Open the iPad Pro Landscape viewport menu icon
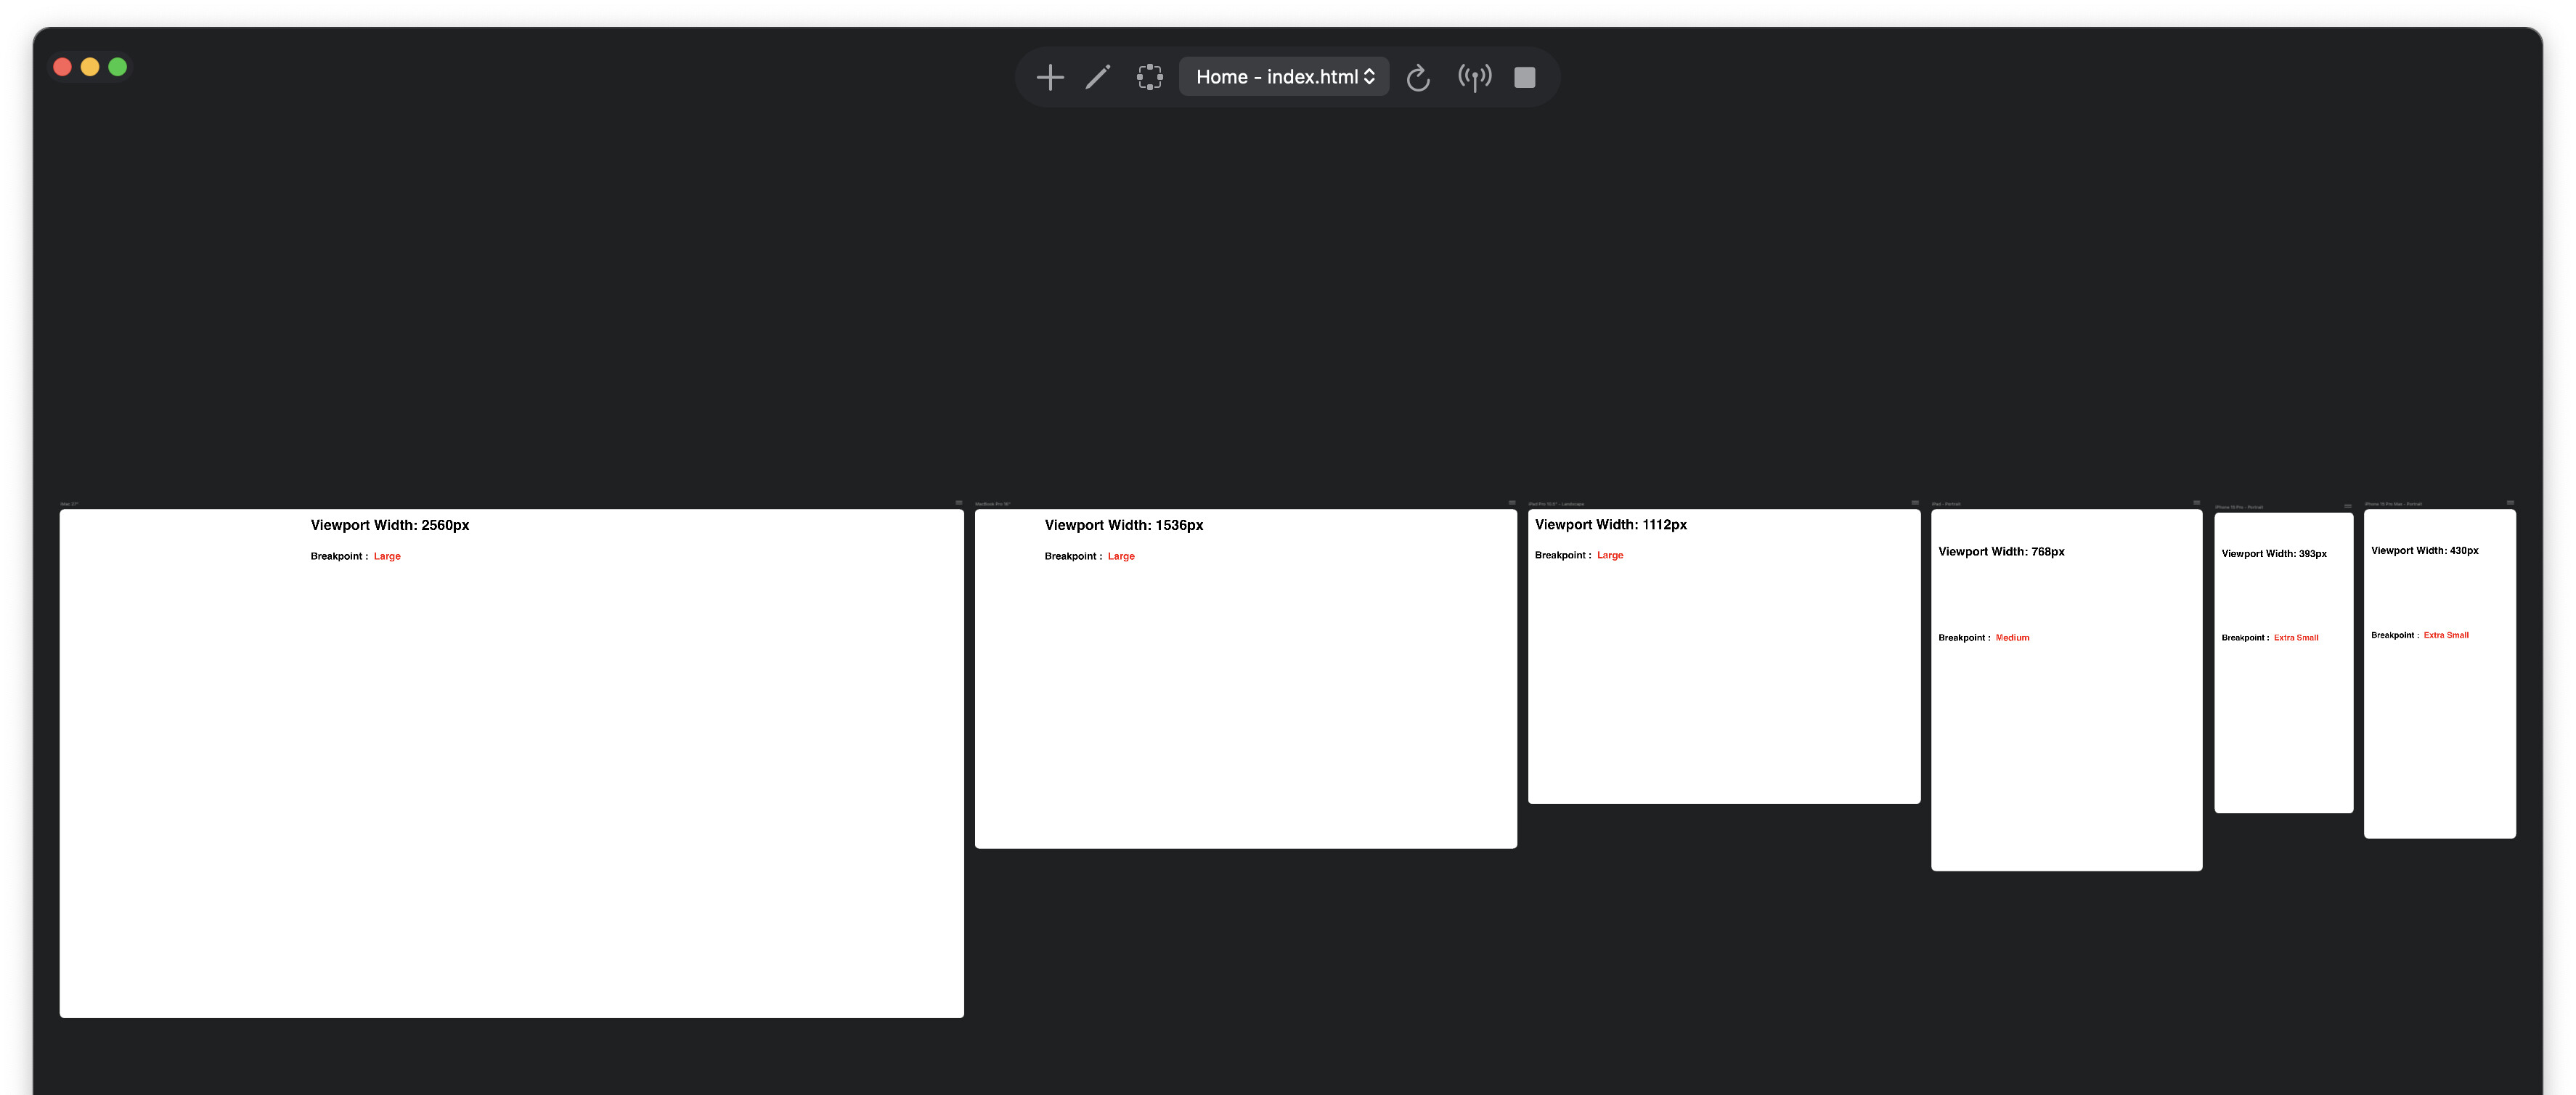This screenshot has height=1095, width=2576. 1914,503
